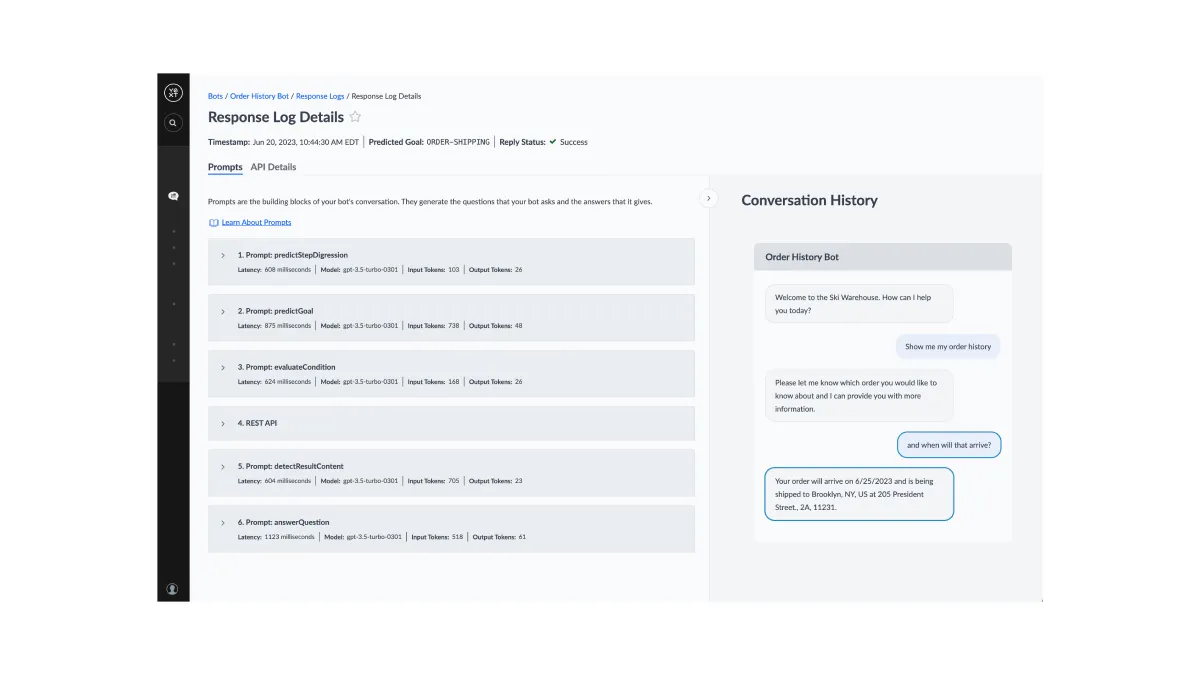Select the 'Please let me know which order' message
Viewport: 1200px width, 675px height.
(x=859, y=395)
